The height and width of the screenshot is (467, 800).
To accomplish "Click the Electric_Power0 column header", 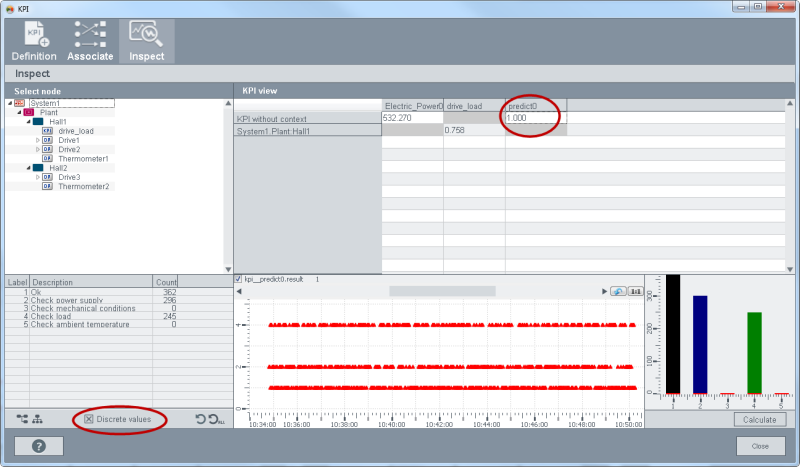I will 412,106.
